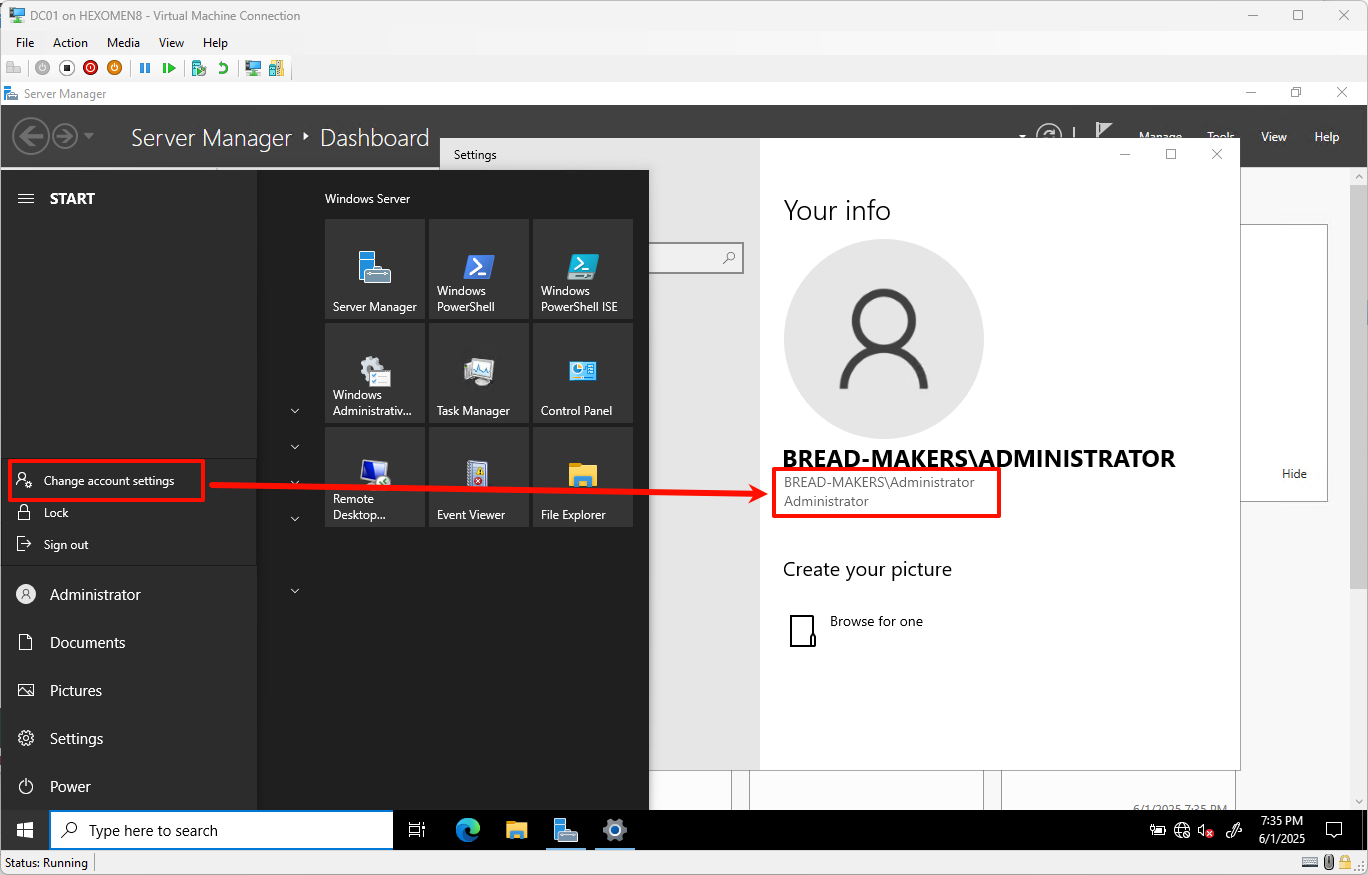Launch the Windows PowerShell tile
The height and width of the screenshot is (875, 1368).
pyautogui.click(x=479, y=269)
